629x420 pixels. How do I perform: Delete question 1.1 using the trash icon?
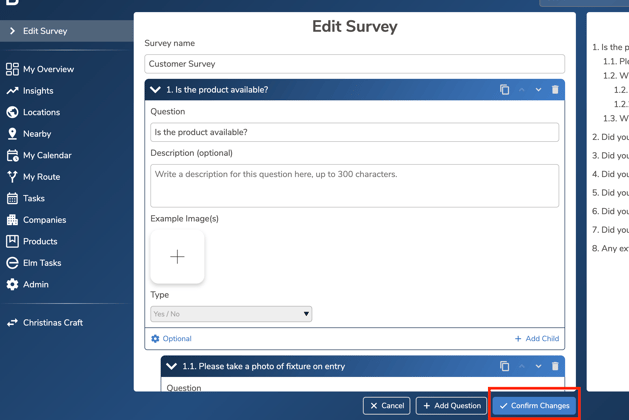[555, 367]
